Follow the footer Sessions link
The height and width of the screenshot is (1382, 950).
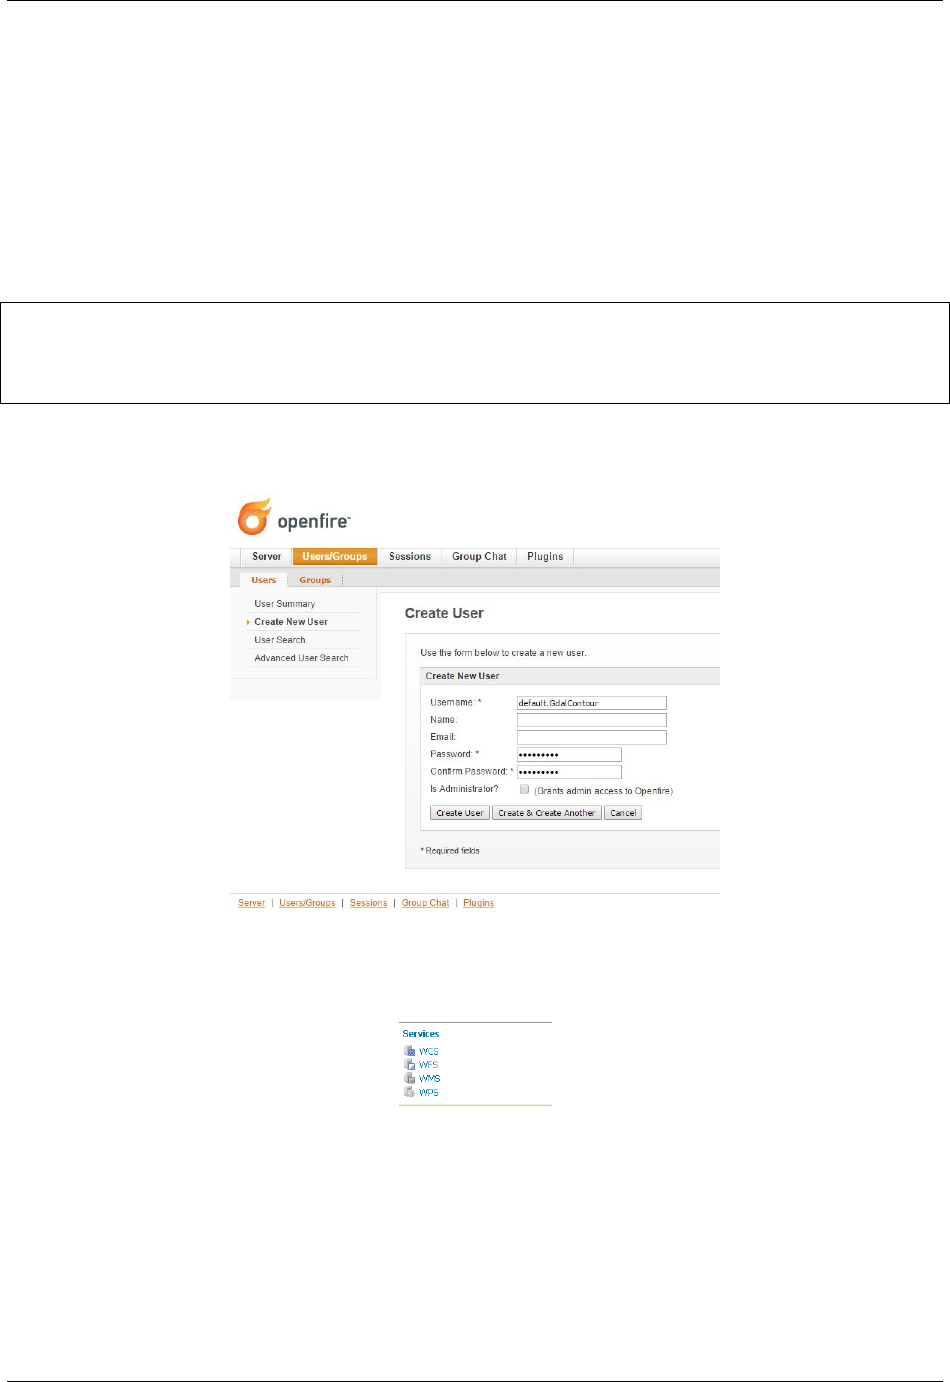click(x=368, y=903)
